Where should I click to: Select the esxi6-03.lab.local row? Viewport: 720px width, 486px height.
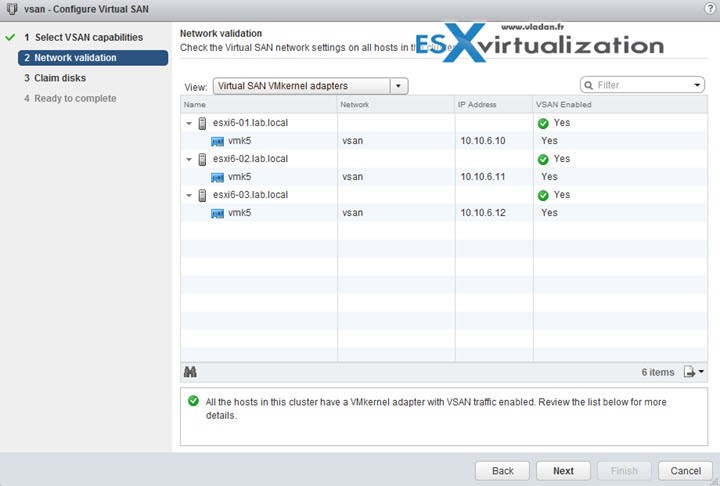click(444, 195)
